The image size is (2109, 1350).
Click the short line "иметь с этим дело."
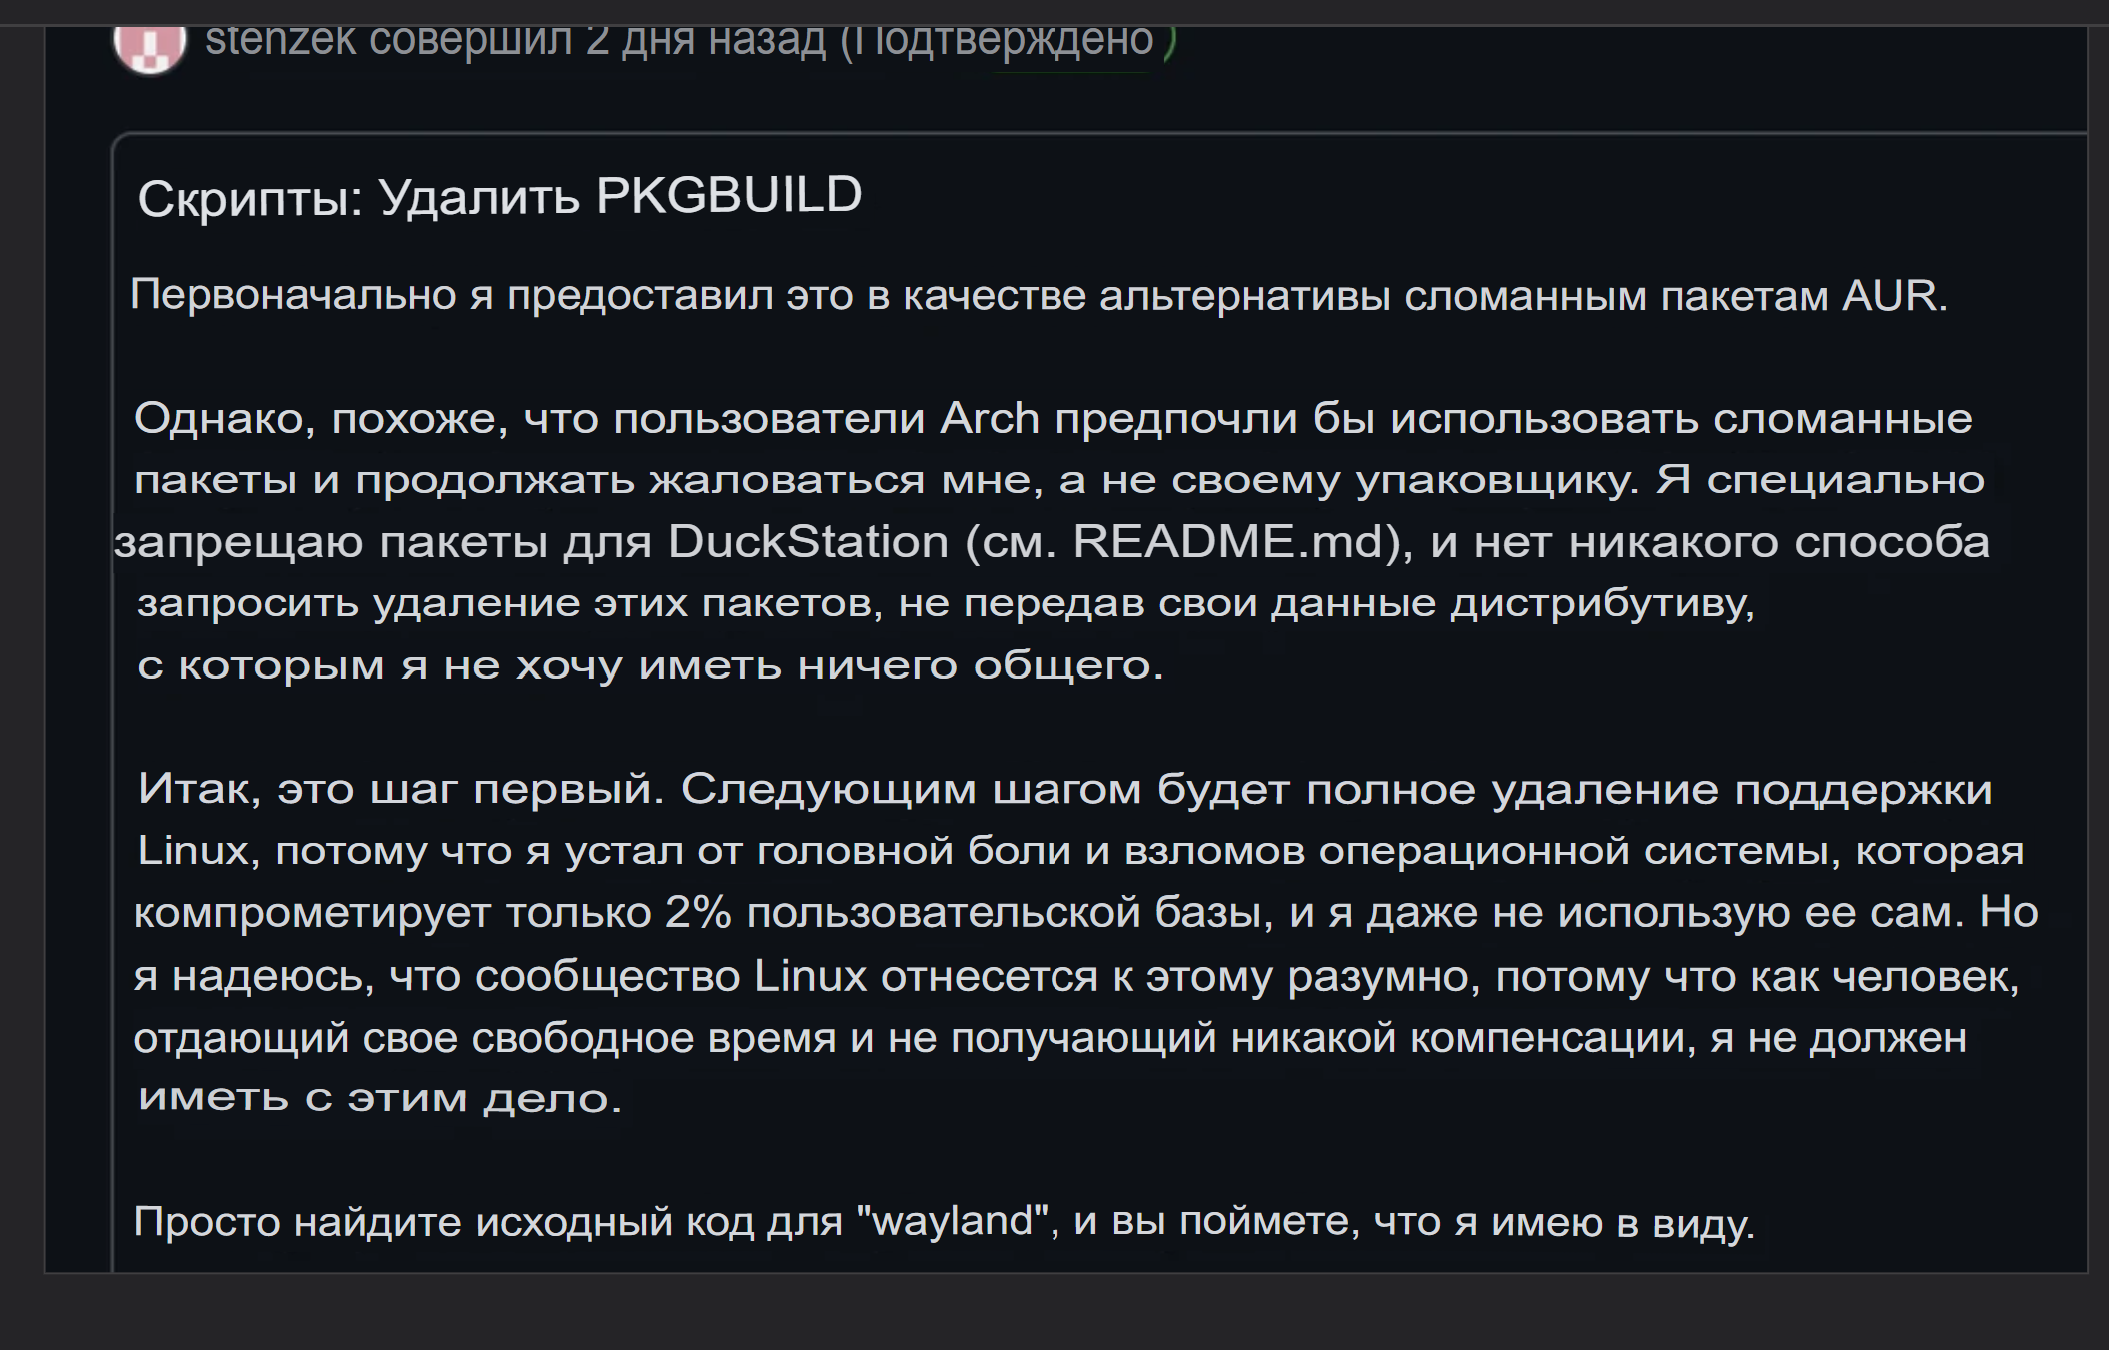click(380, 1098)
